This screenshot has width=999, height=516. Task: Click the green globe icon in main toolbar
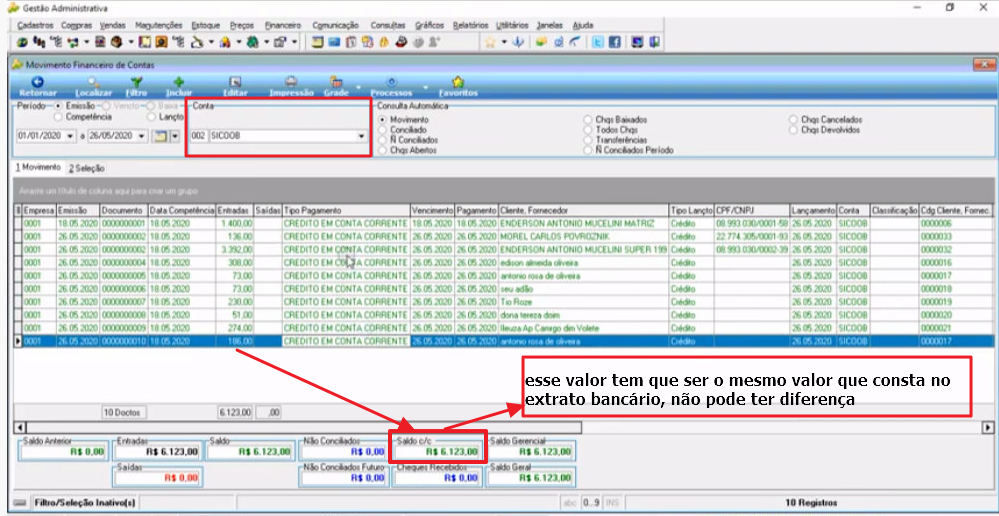[21, 42]
